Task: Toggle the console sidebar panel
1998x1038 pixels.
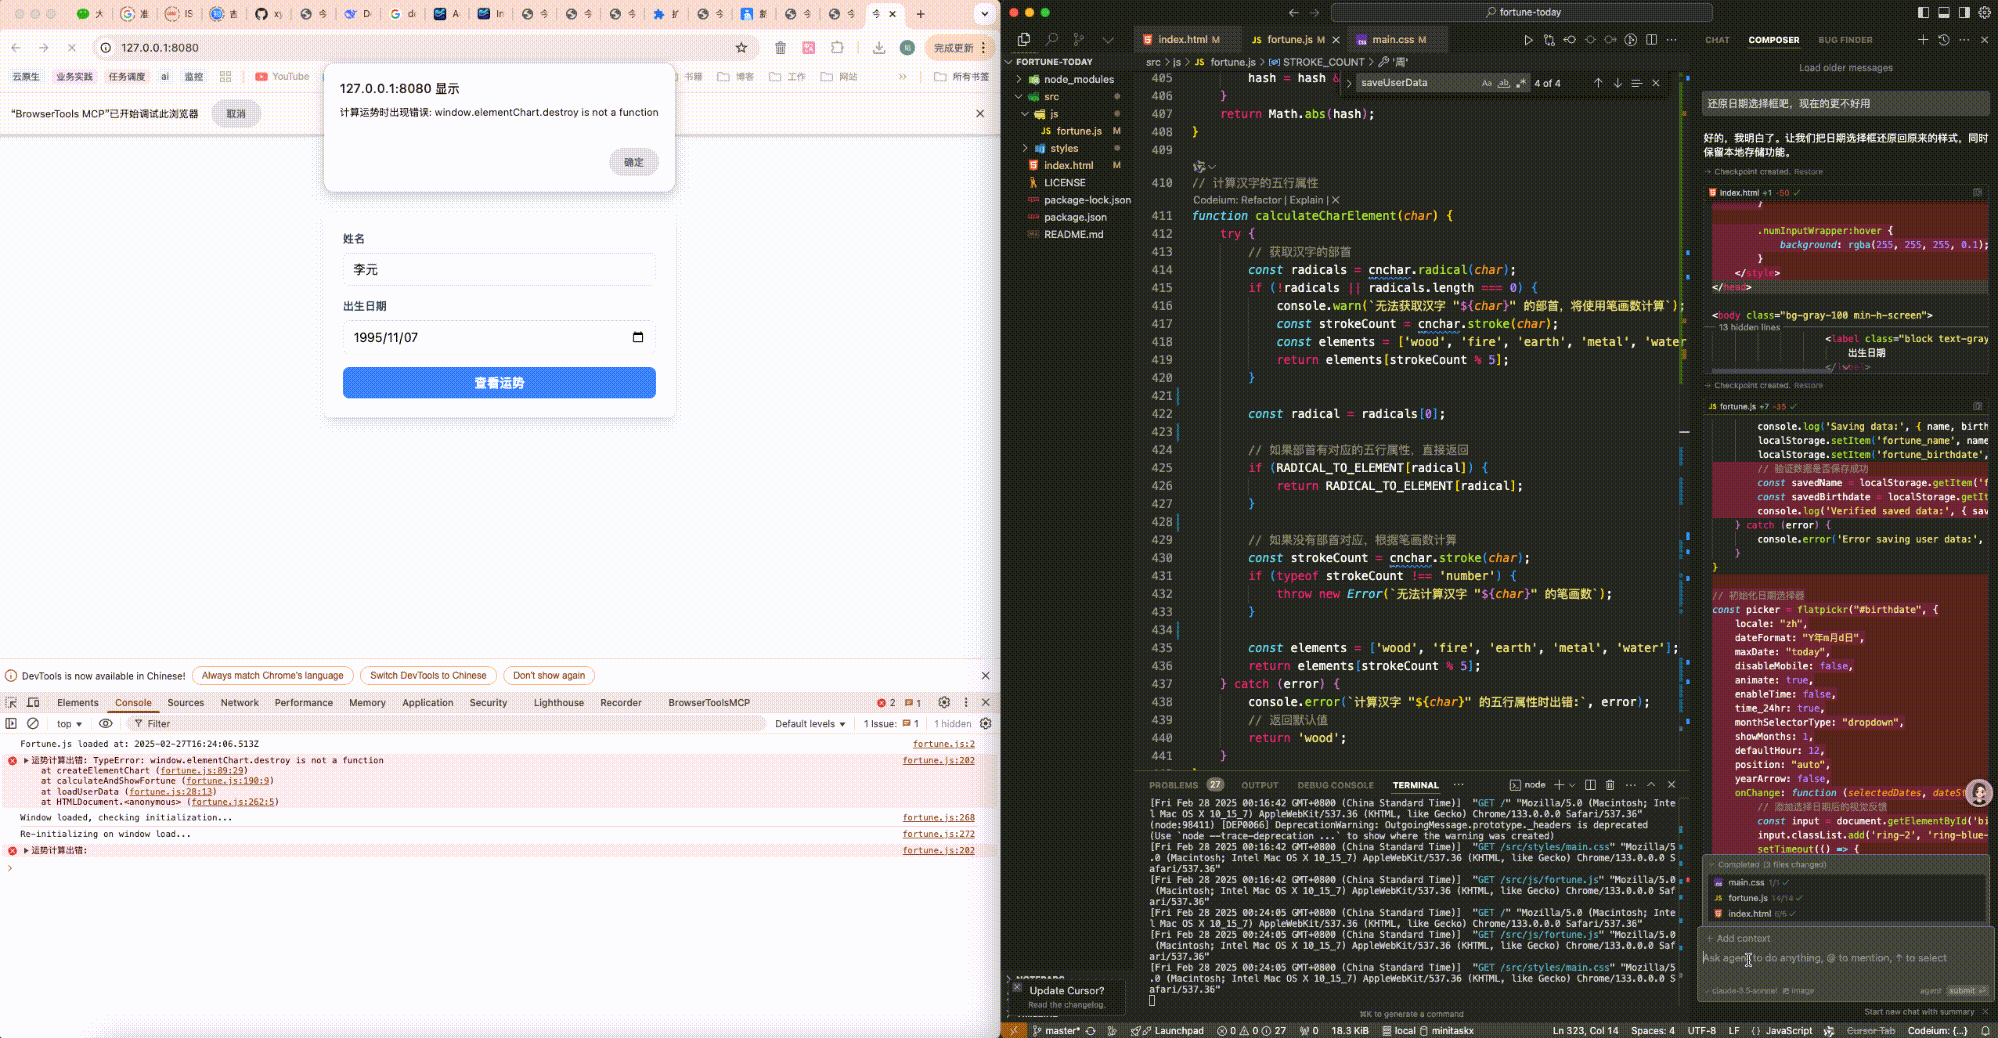Action: pos(12,723)
